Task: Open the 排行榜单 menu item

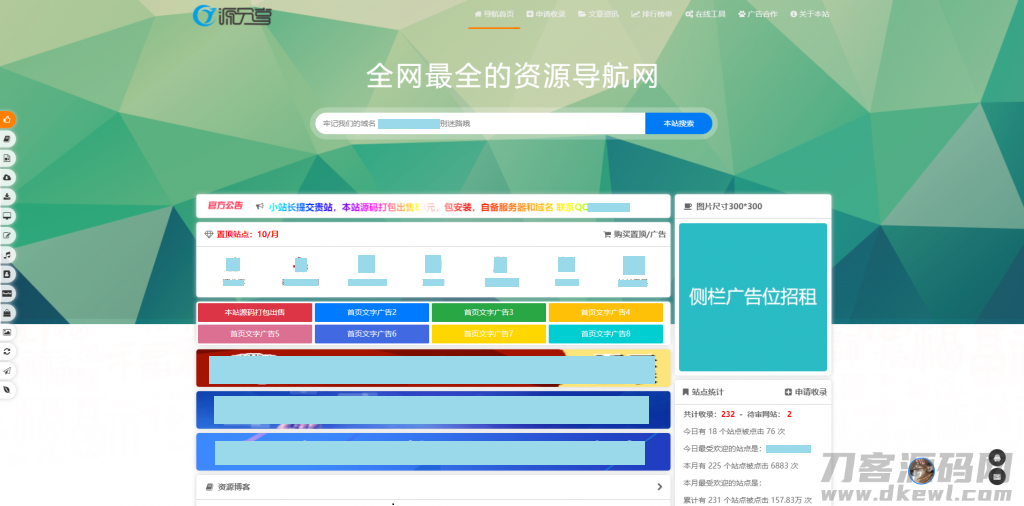Action: [x=652, y=15]
